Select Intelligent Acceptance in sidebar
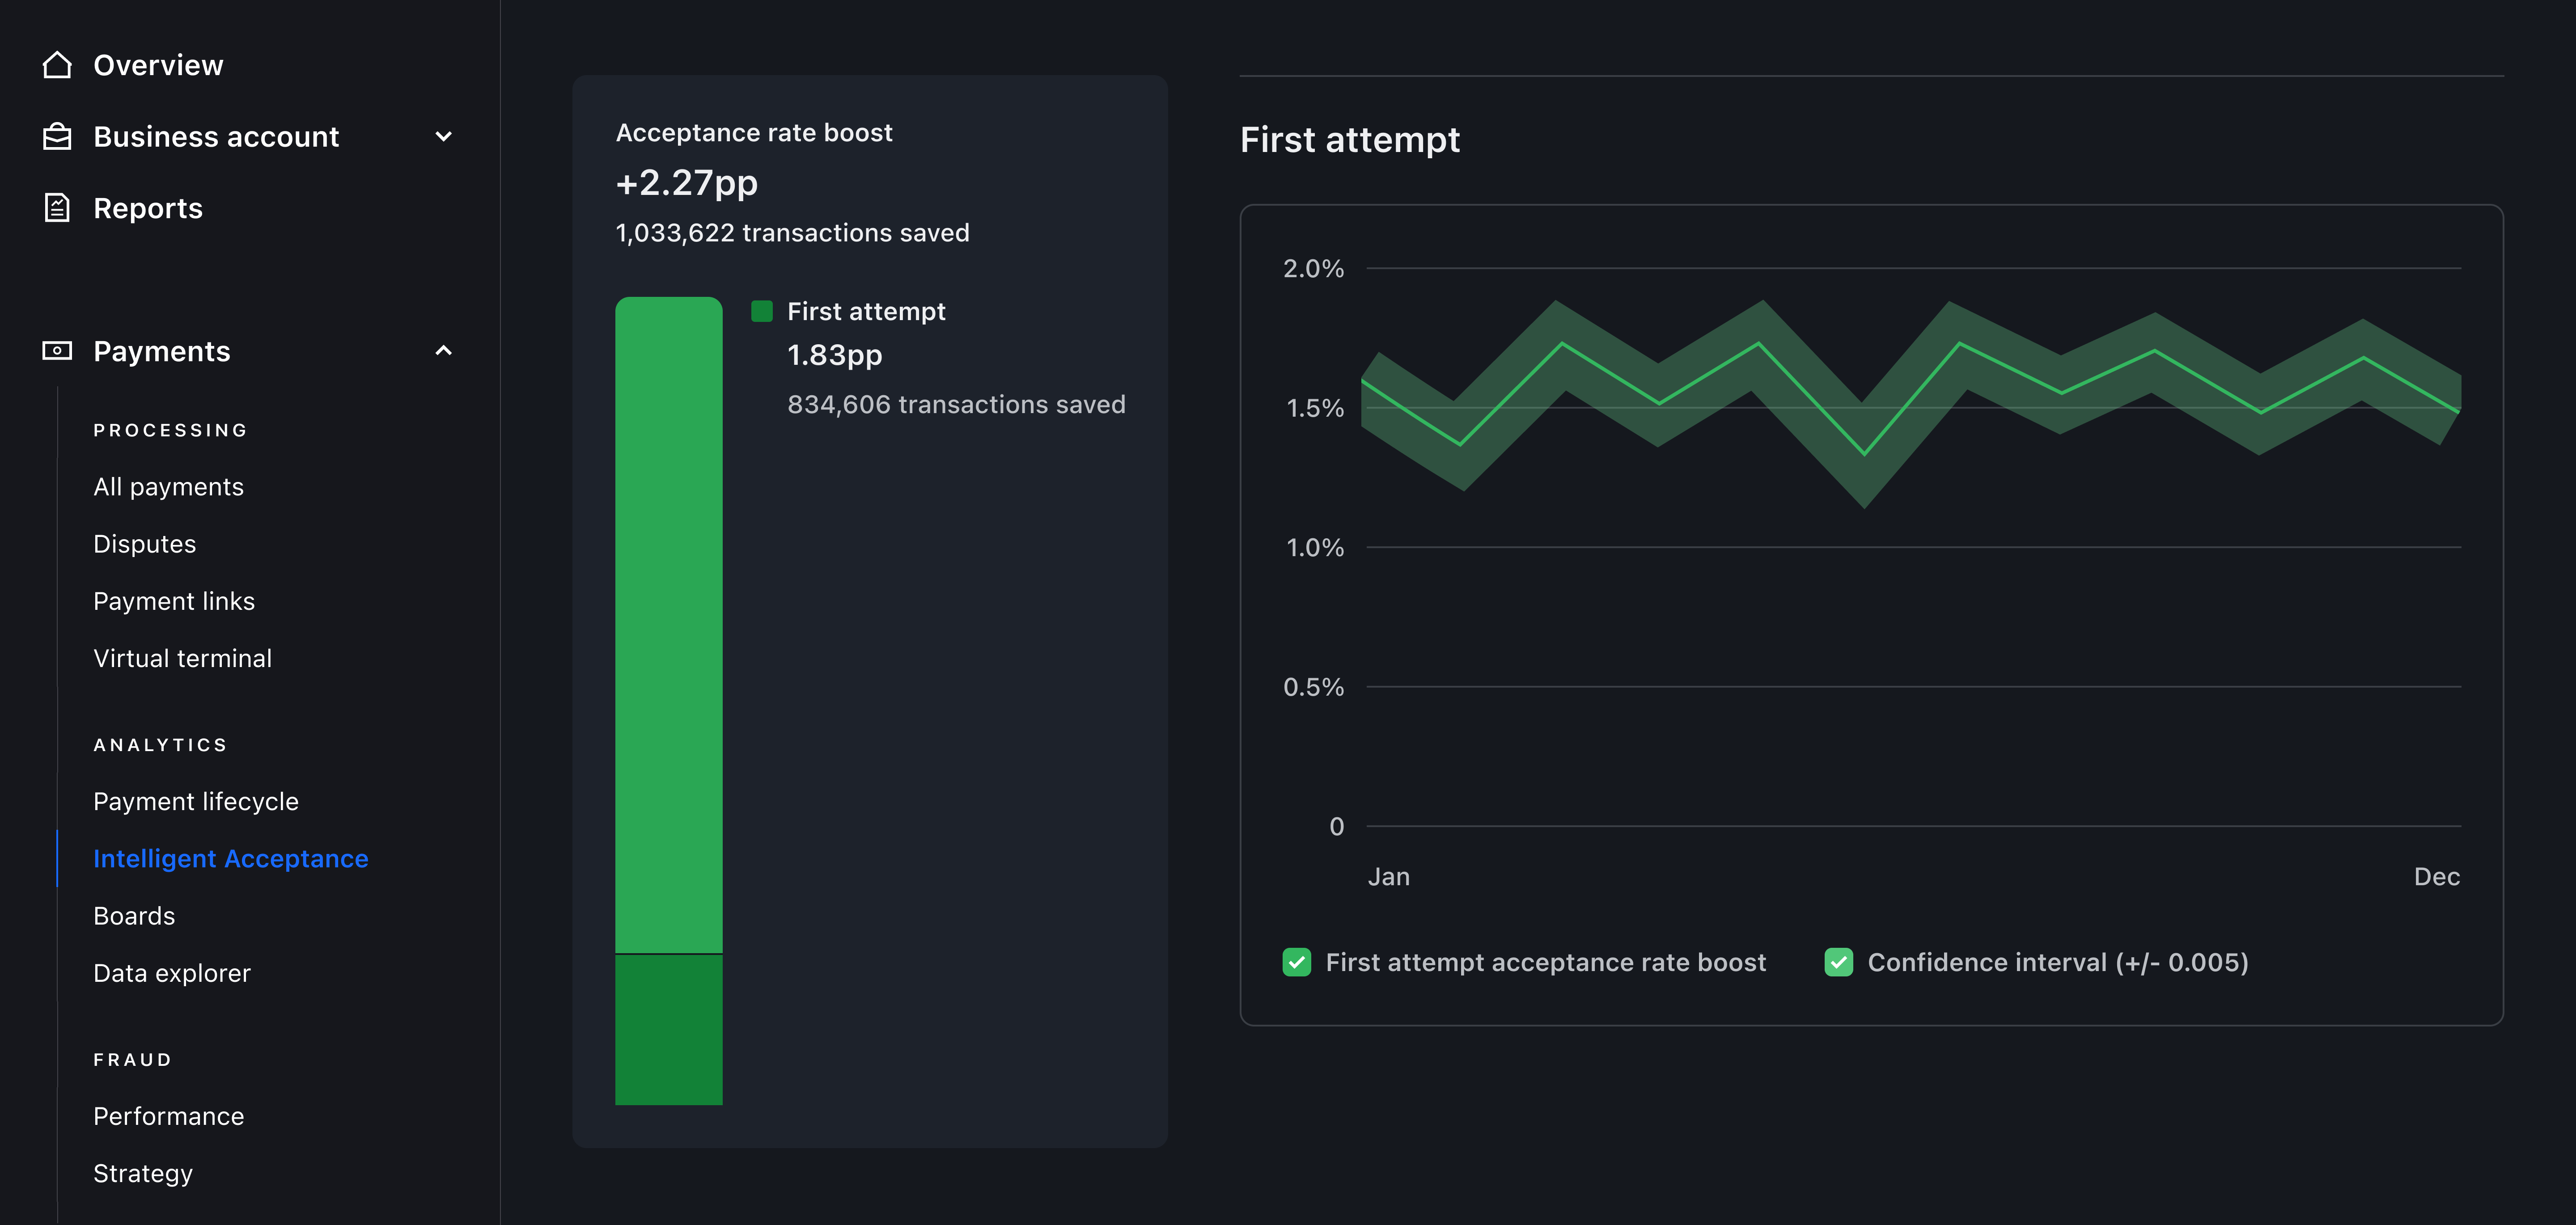This screenshot has height=1225, width=2576. 231,859
